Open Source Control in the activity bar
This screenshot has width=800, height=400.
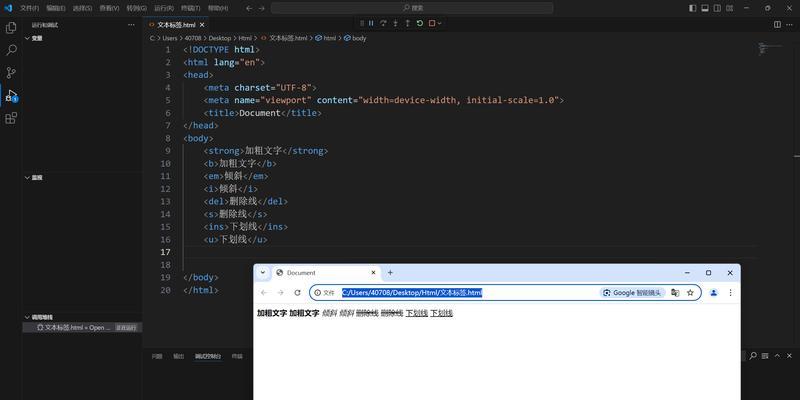[11, 72]
